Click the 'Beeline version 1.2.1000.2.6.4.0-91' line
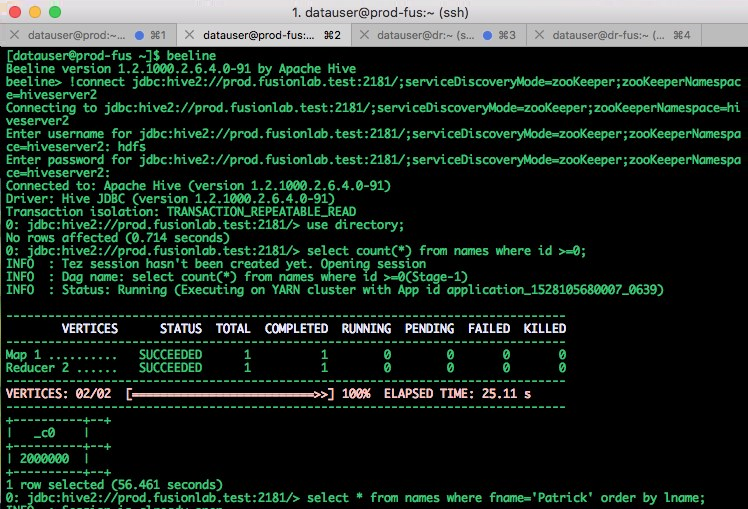The width and height of the screenshot is (748, 509). coord(181,69)
